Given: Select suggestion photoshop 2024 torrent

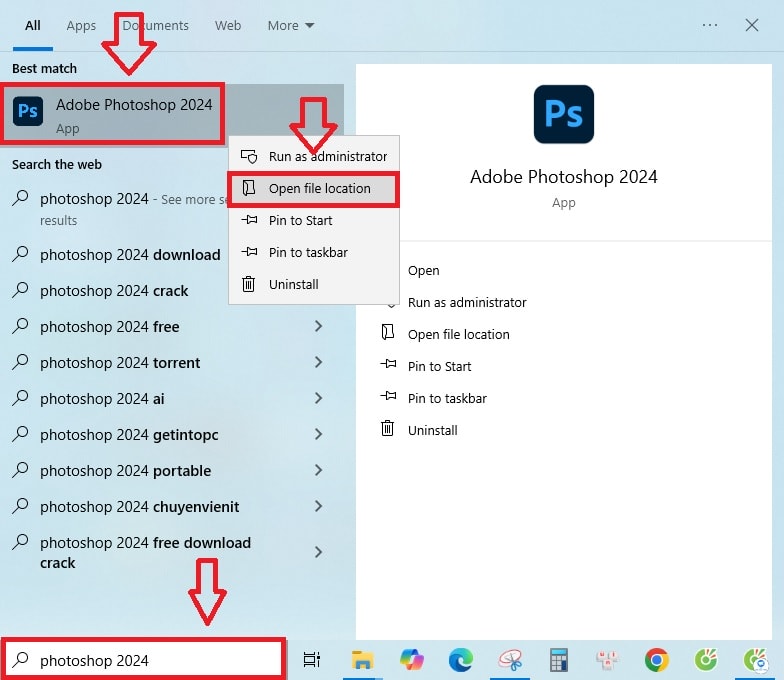Looking at the screenshot, I should 170,362.
